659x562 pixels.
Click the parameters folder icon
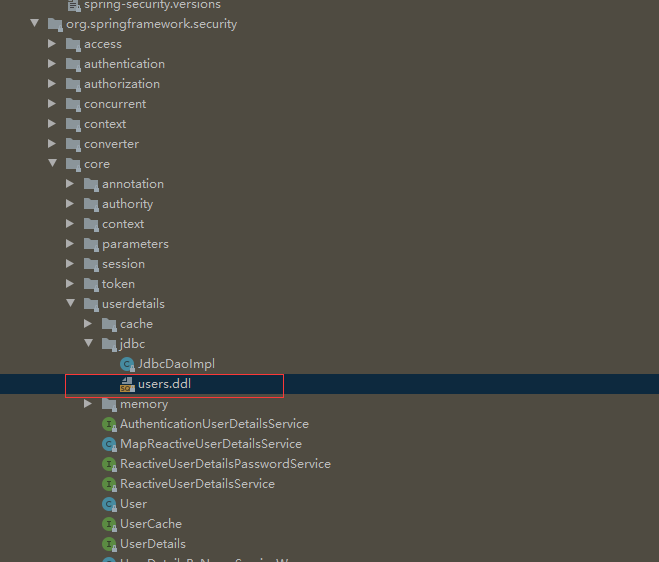click(x=92, y=244)
